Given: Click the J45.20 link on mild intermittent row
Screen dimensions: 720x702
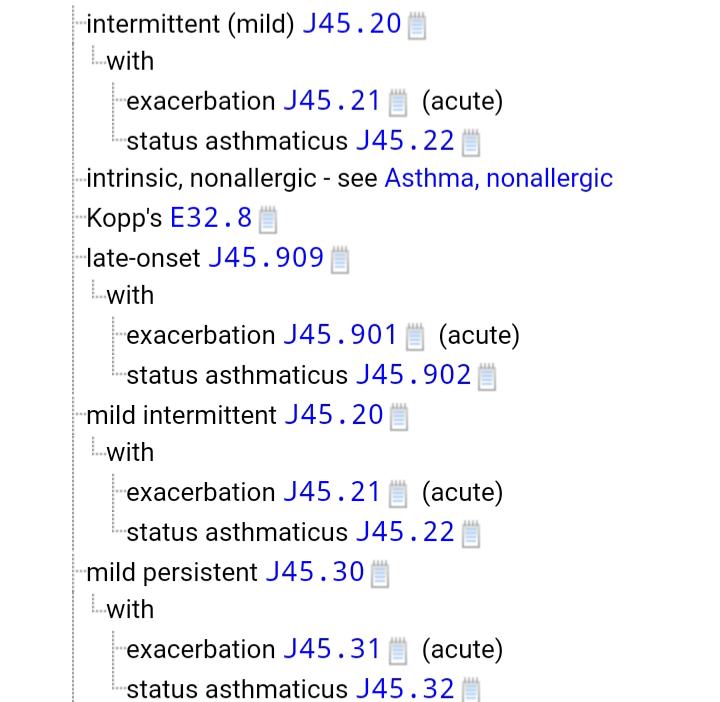Looking at the screenshot, I should [x=333, y=414].
